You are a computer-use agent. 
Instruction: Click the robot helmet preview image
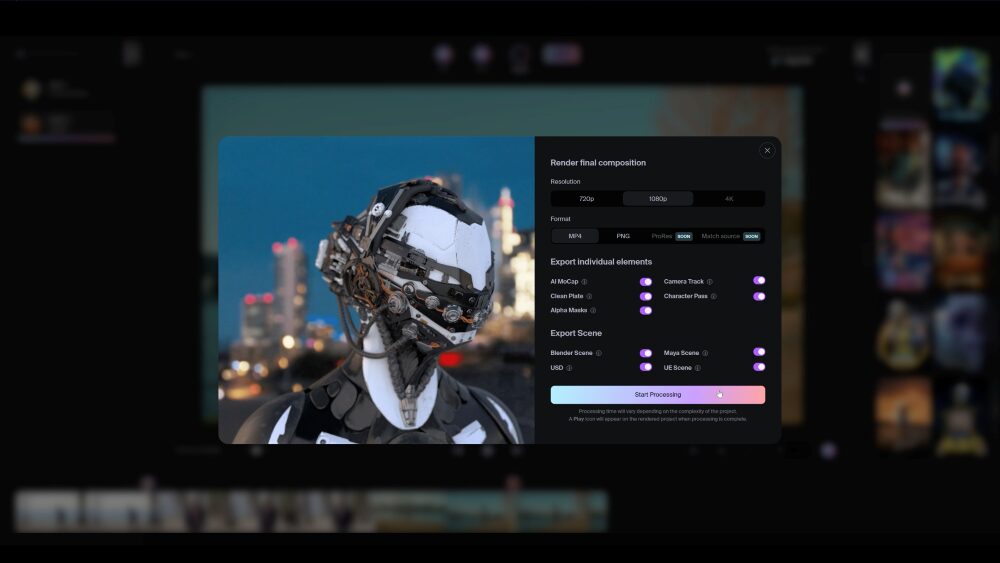point(376,290)
